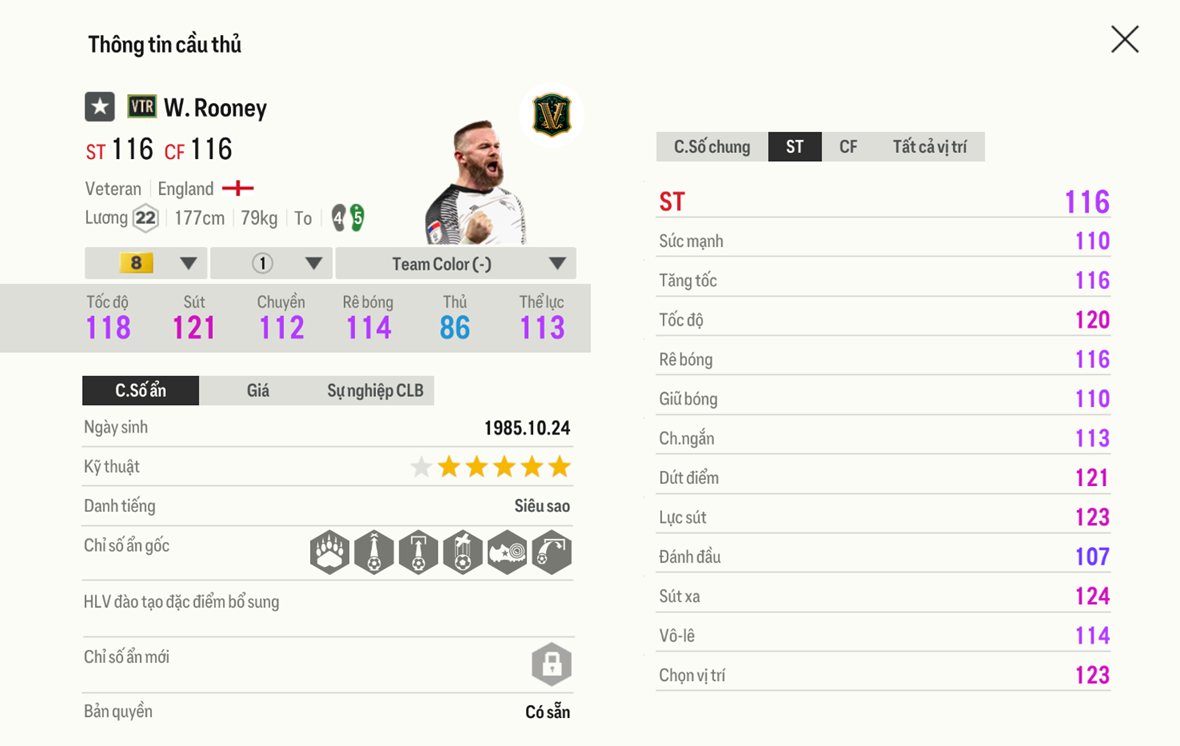
Task: Select the CF position tab
Action: (848, 147)
